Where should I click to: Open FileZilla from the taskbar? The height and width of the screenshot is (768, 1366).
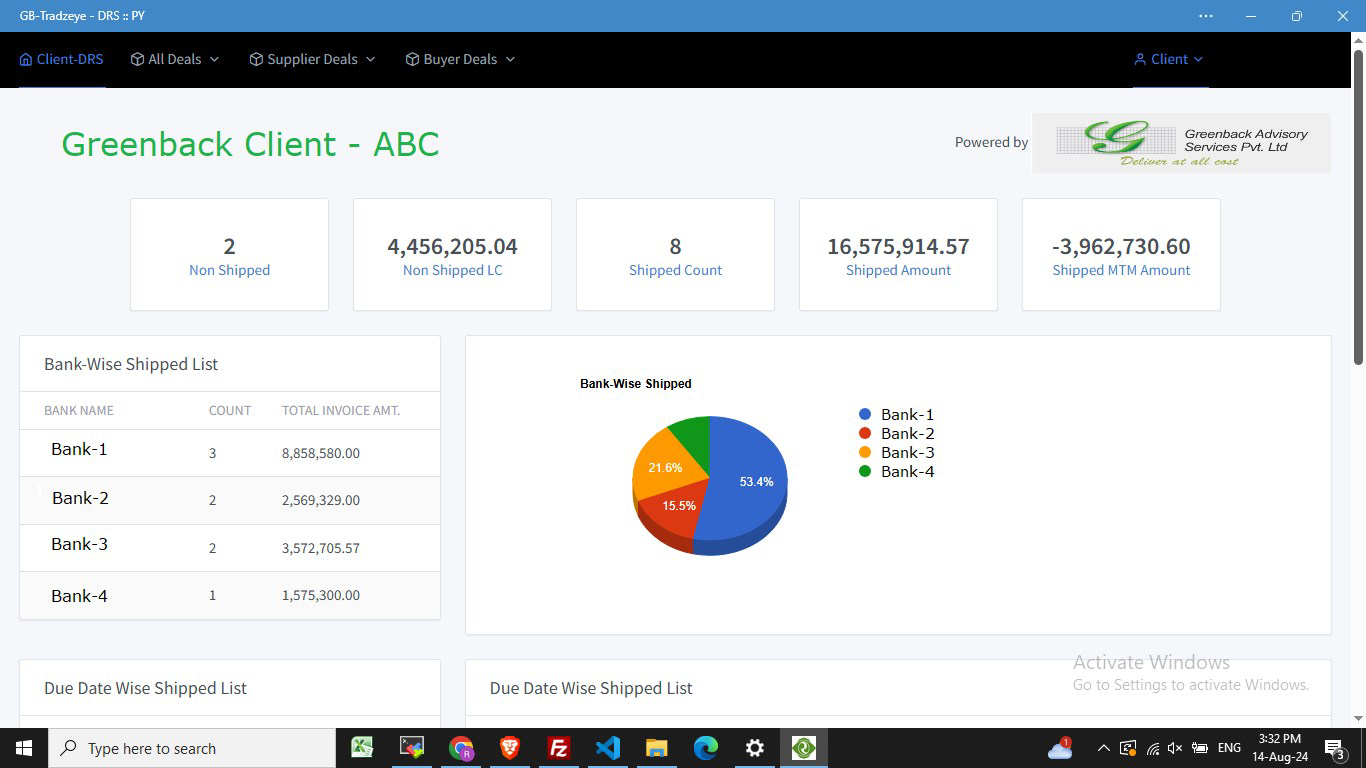click(x=558, y=748)
